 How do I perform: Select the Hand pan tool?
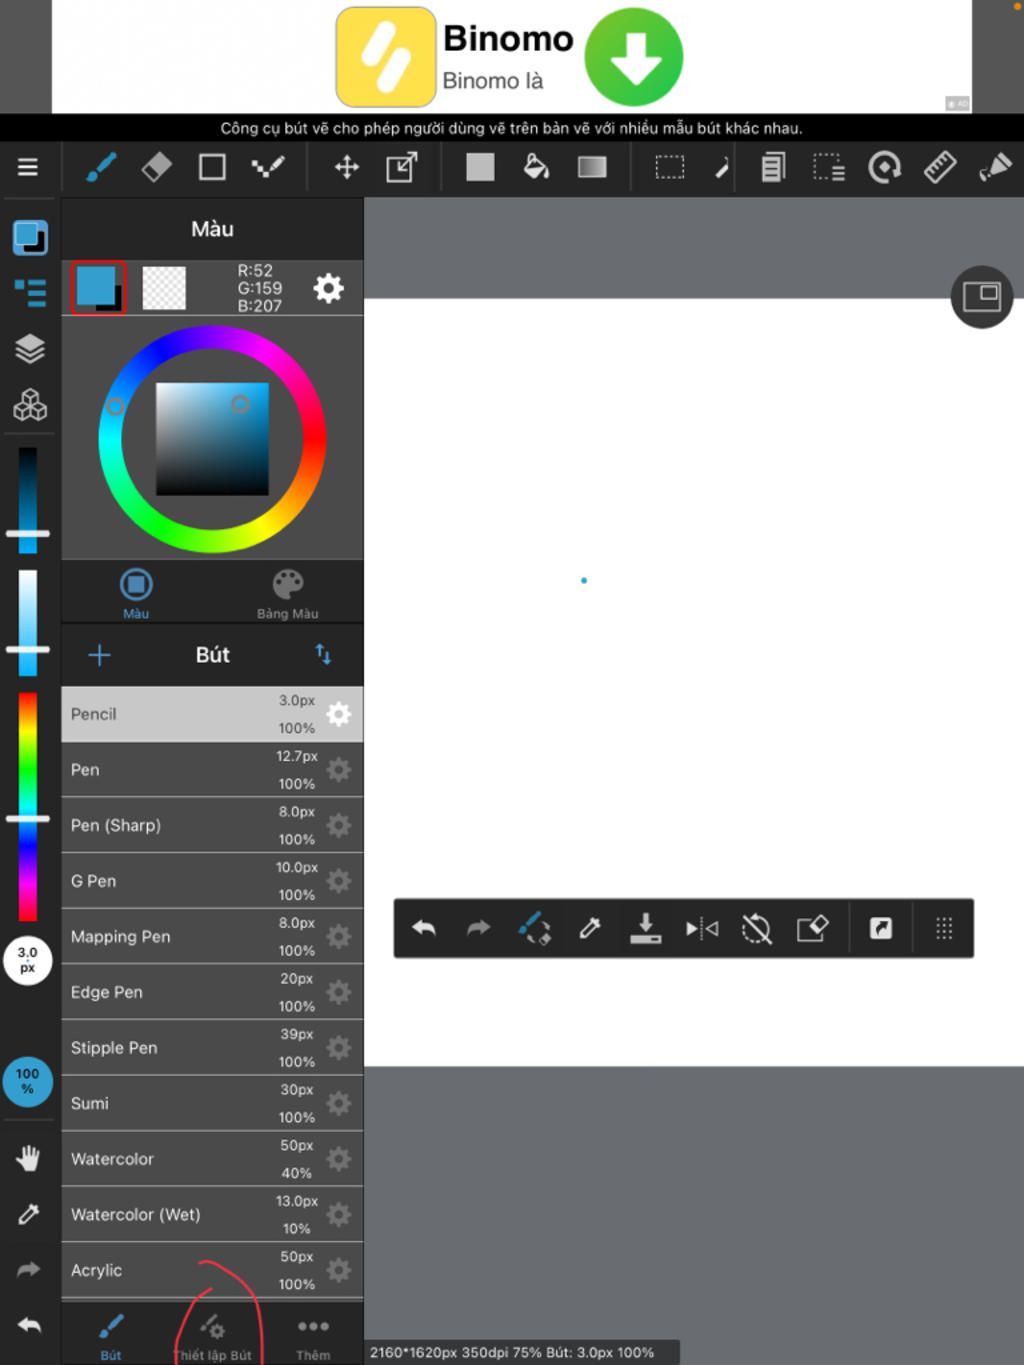click(x=28, y=1158)
